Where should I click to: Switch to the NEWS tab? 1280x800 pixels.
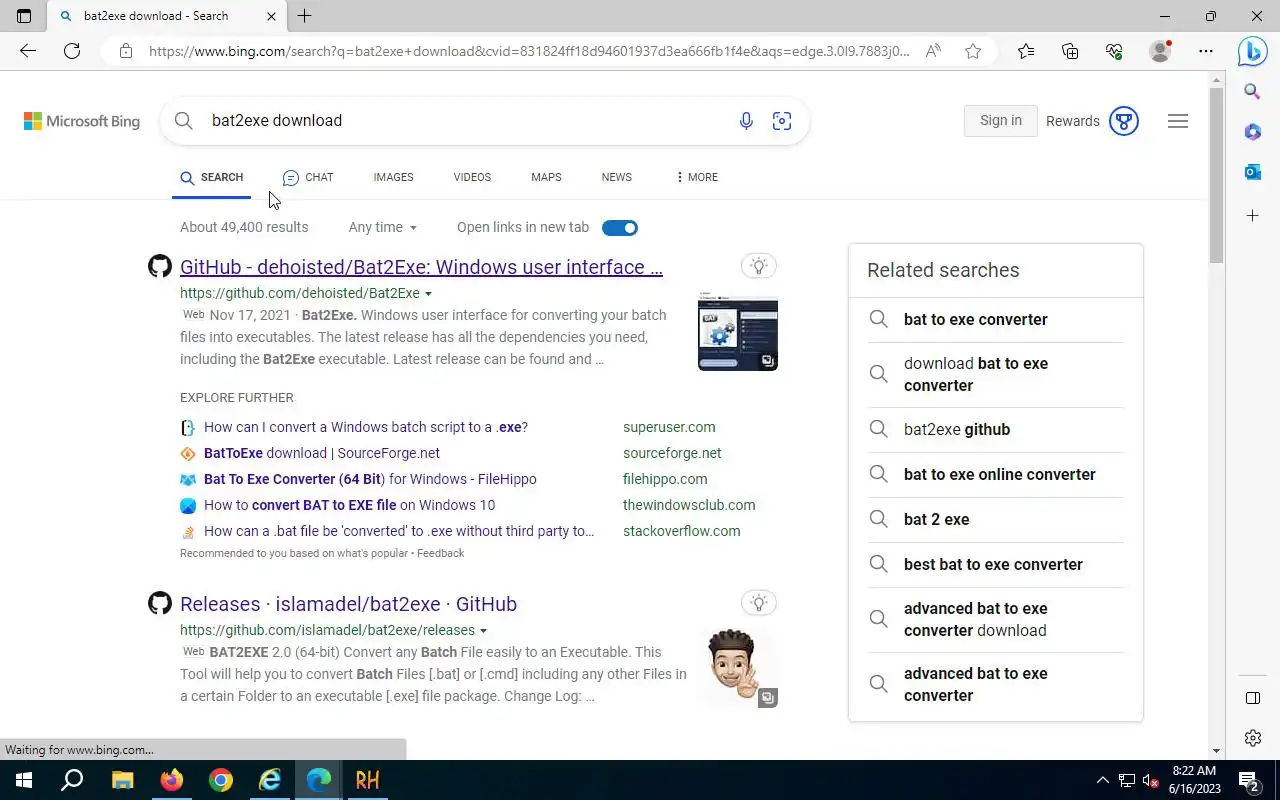(617, 177)
